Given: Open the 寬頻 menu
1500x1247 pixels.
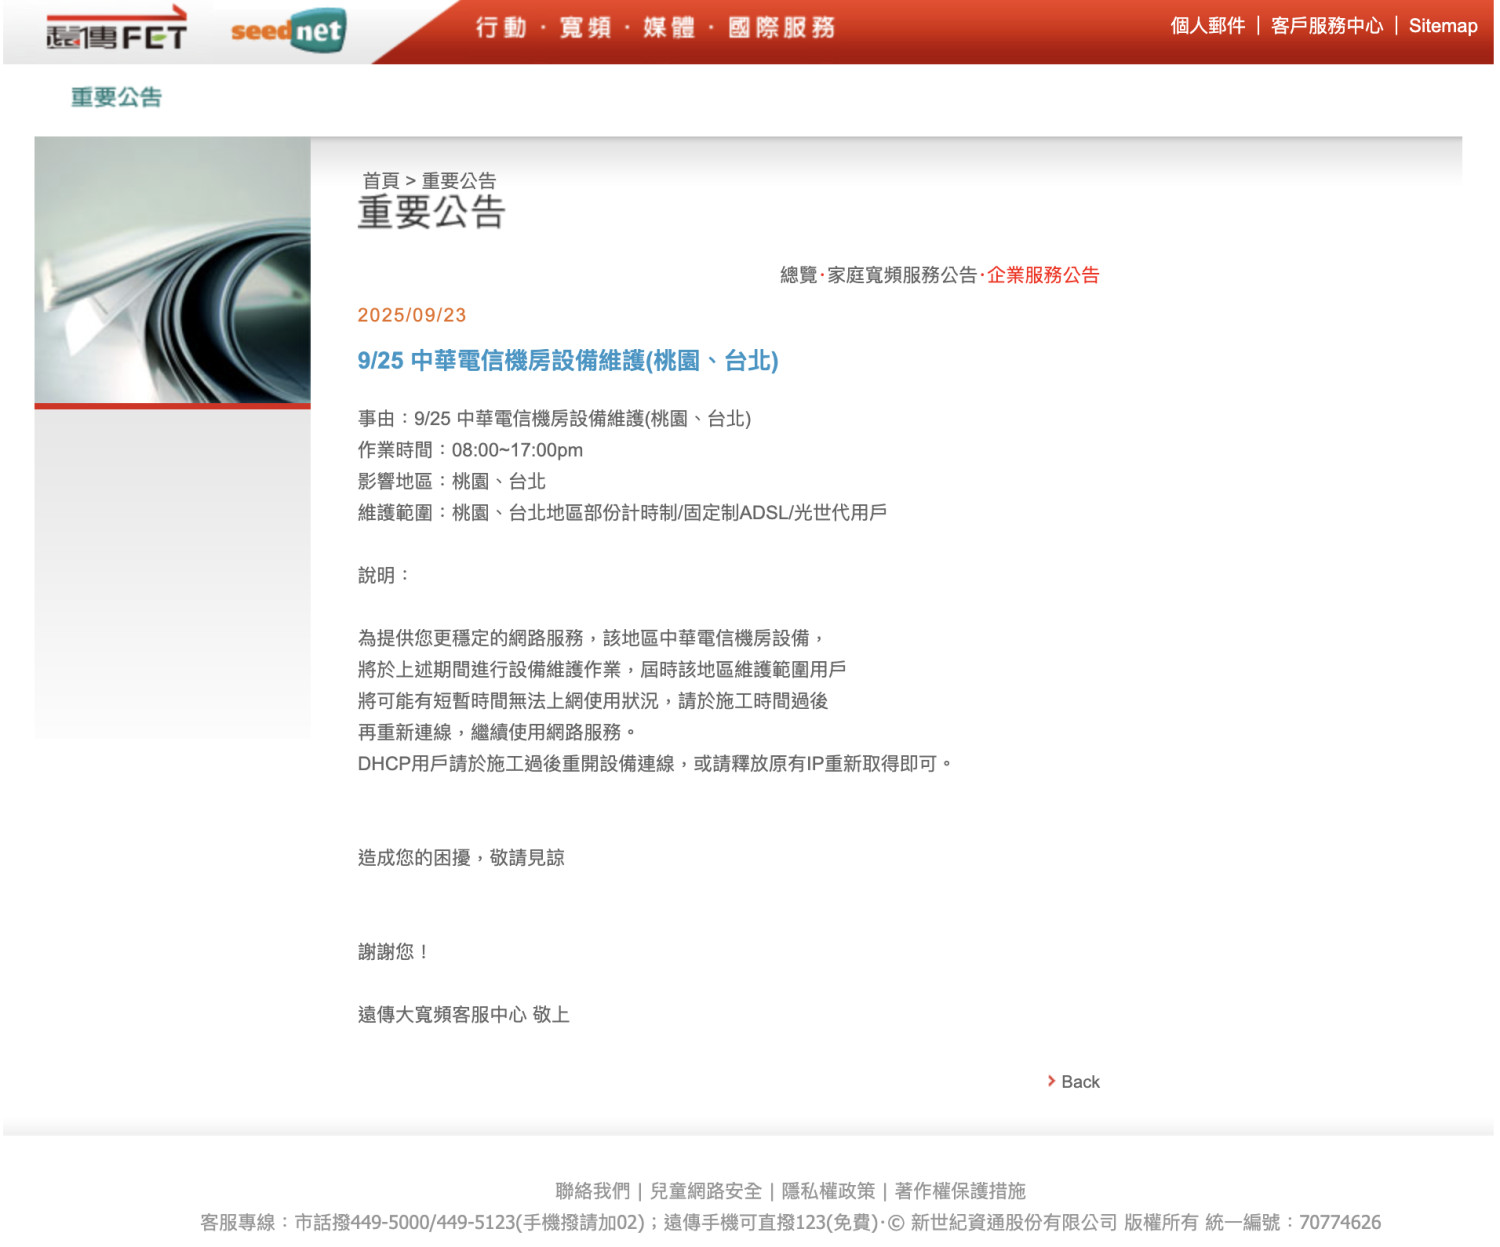Looking at the screenshot, I should tap(586, 28).
